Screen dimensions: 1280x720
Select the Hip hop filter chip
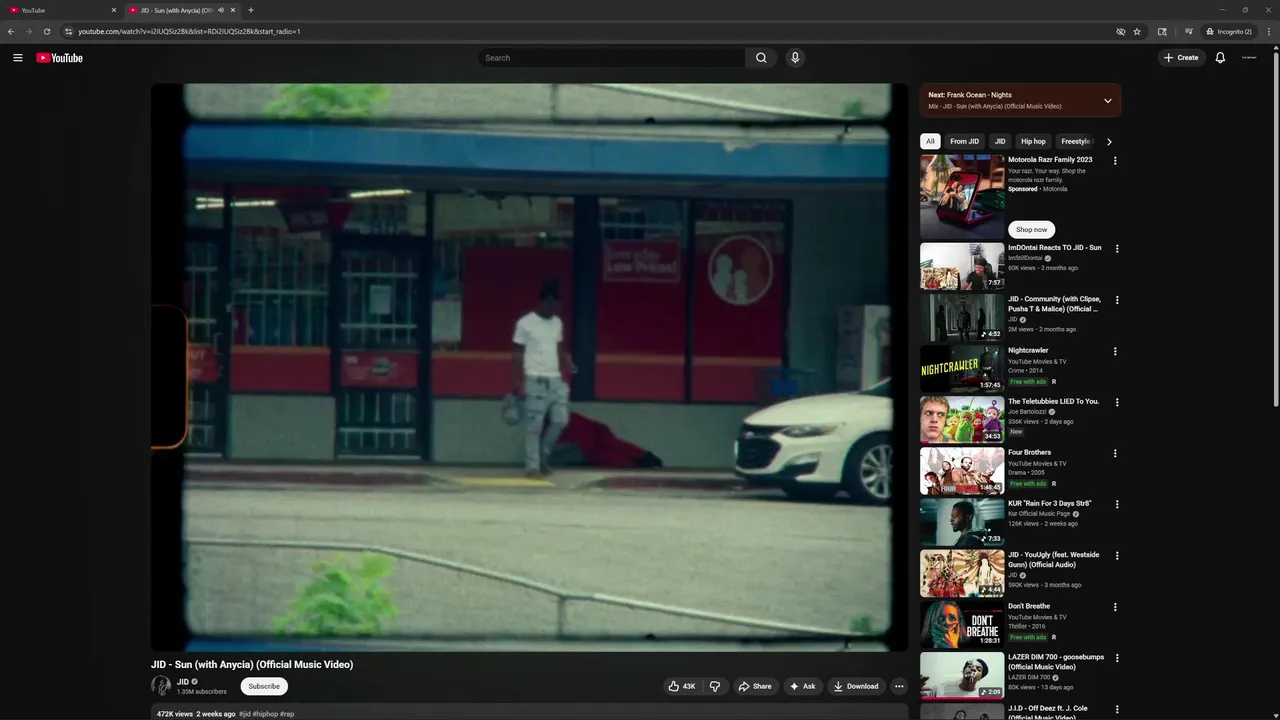click(1033, 141)
